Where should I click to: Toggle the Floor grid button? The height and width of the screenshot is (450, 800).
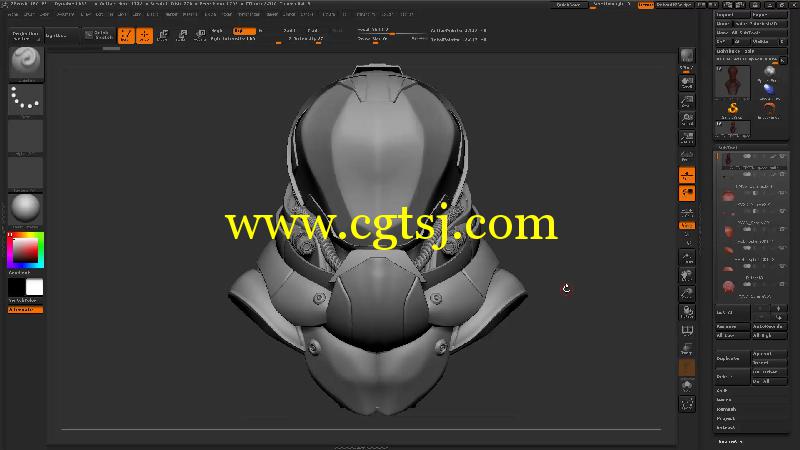687,175
